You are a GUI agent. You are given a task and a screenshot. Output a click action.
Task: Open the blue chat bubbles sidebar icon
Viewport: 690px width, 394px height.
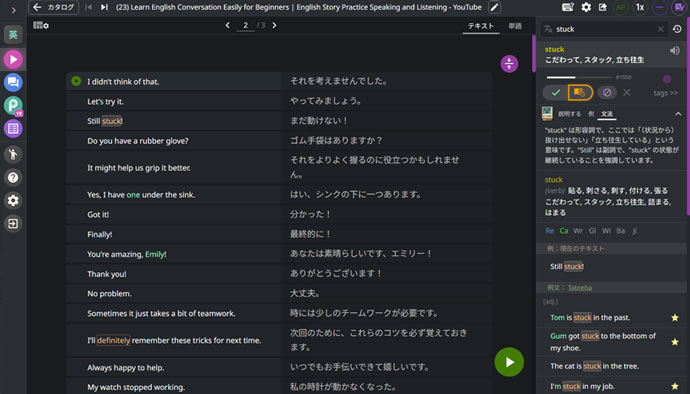pyautogui.click(x=13, y=82)
